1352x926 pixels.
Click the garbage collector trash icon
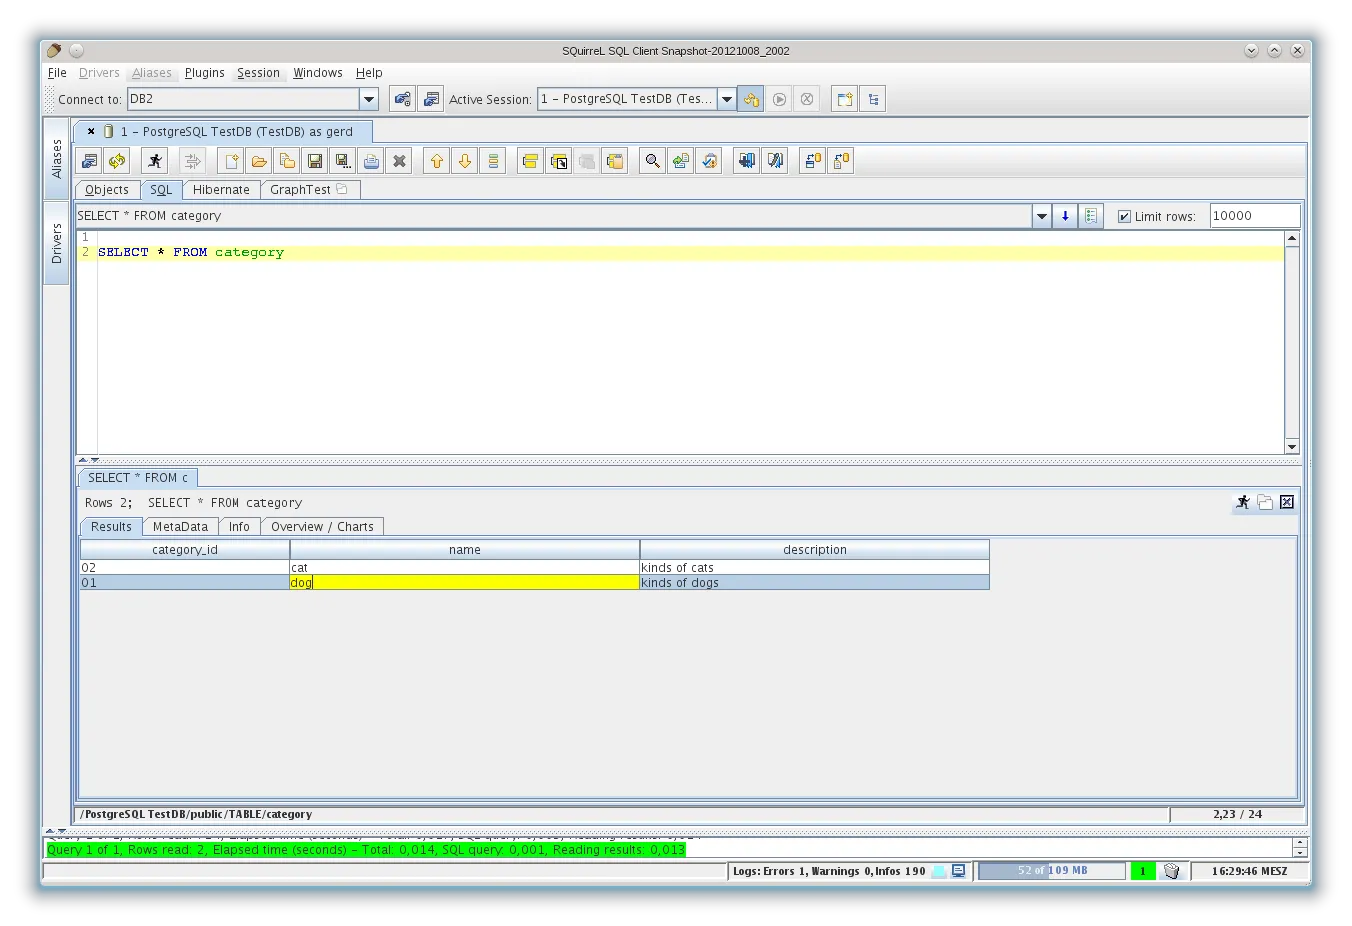1171,871
